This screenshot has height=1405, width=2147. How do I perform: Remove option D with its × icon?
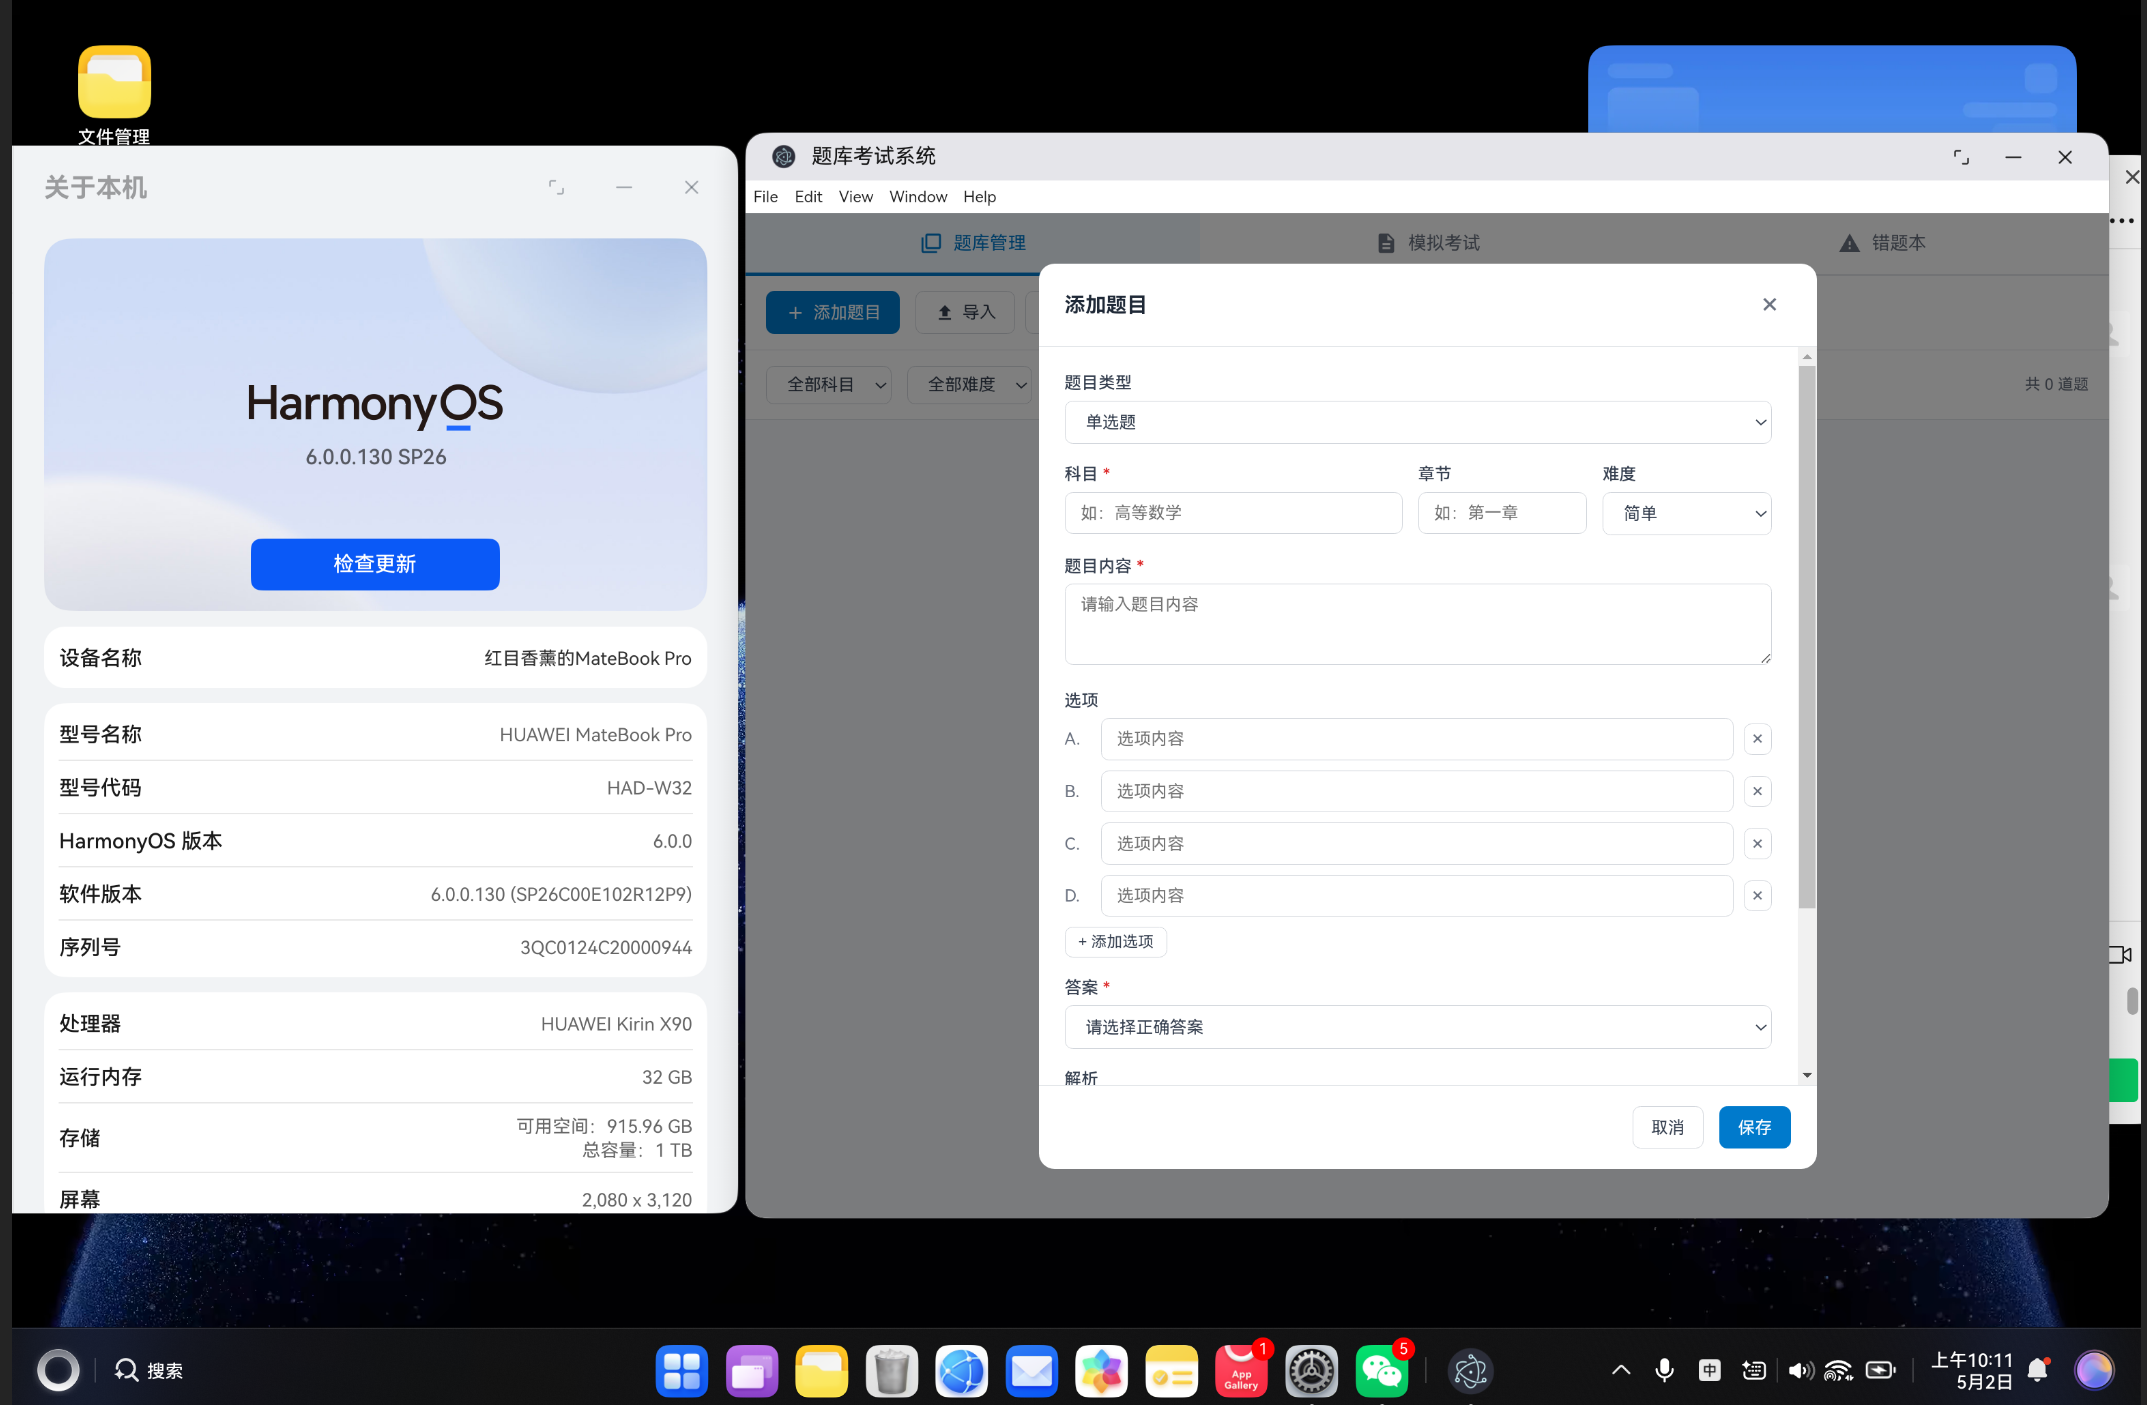pyautogui.click(x=1757, y=895)
